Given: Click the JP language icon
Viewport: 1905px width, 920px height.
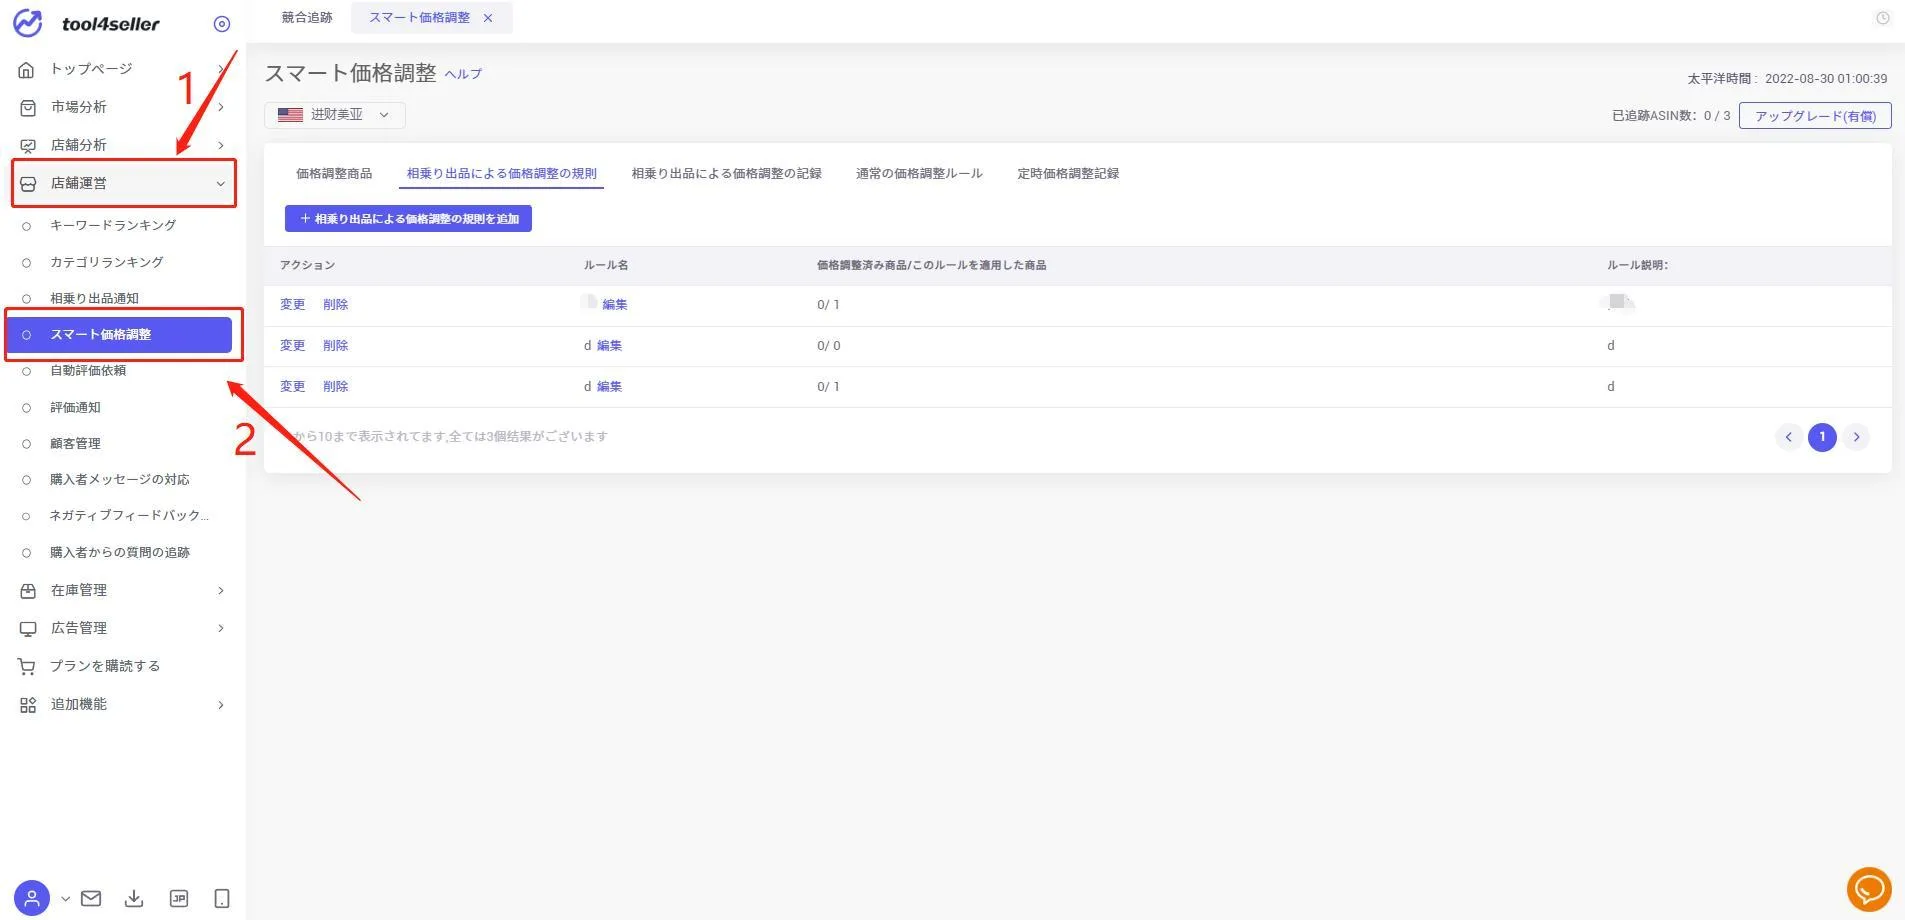Looking at the screenshot, I should coord(179,898).
